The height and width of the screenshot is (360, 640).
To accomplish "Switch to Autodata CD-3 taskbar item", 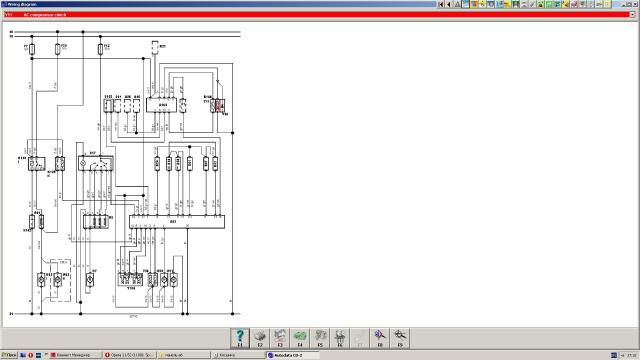I will pyautogui.click(x=292, y=355).
